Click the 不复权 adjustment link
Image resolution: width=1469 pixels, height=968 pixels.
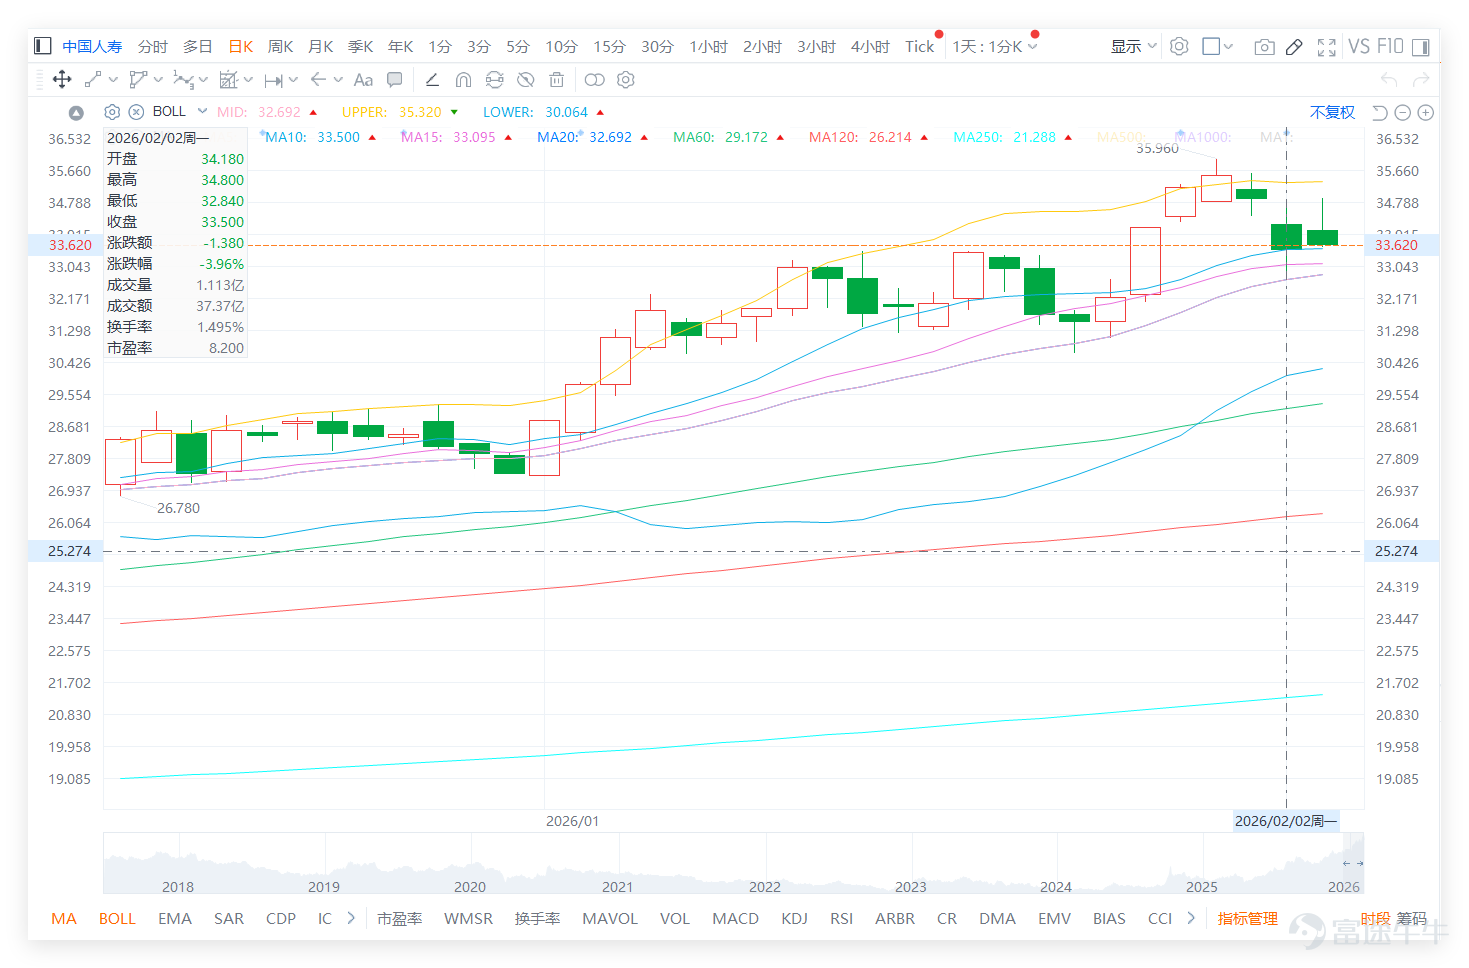pos(1332,112)
